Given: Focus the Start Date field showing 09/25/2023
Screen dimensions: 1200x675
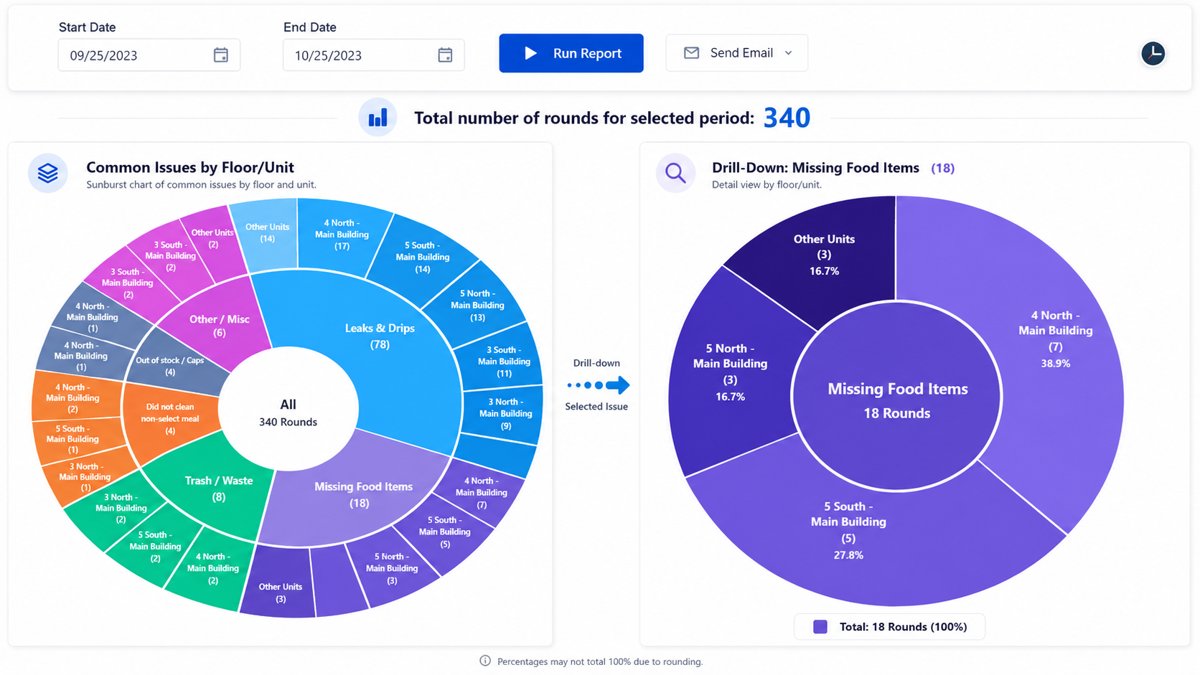Looking at the screenshot, I should pyautogui.click(x=149, y=55).
